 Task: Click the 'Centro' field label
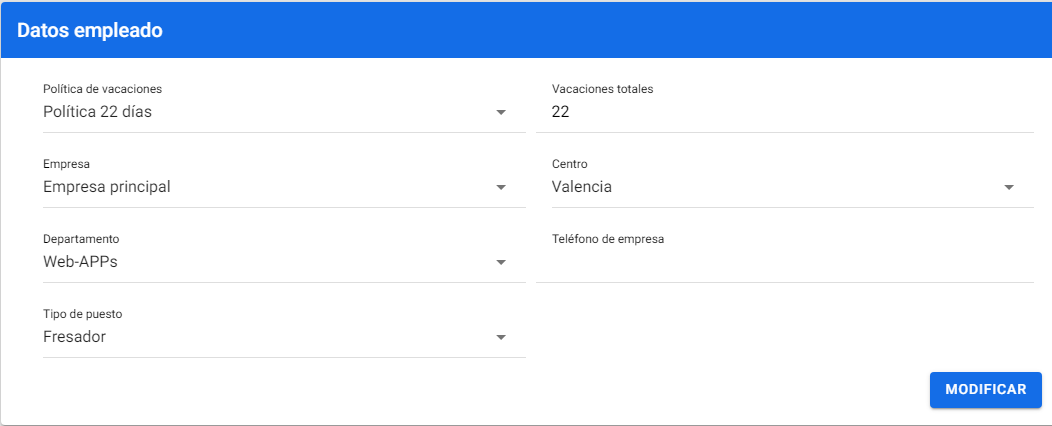pyautogui.click(x=570, y=164)
